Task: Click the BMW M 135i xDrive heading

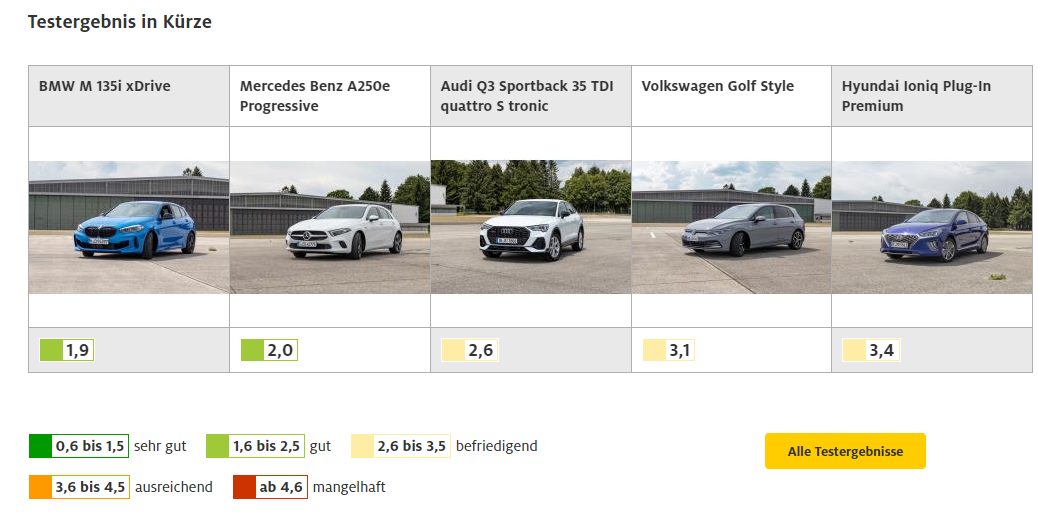Action: [105, 86]
